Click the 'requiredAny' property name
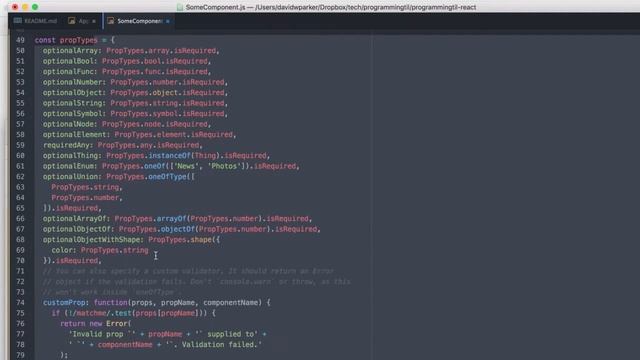 [x=67, y=145]
